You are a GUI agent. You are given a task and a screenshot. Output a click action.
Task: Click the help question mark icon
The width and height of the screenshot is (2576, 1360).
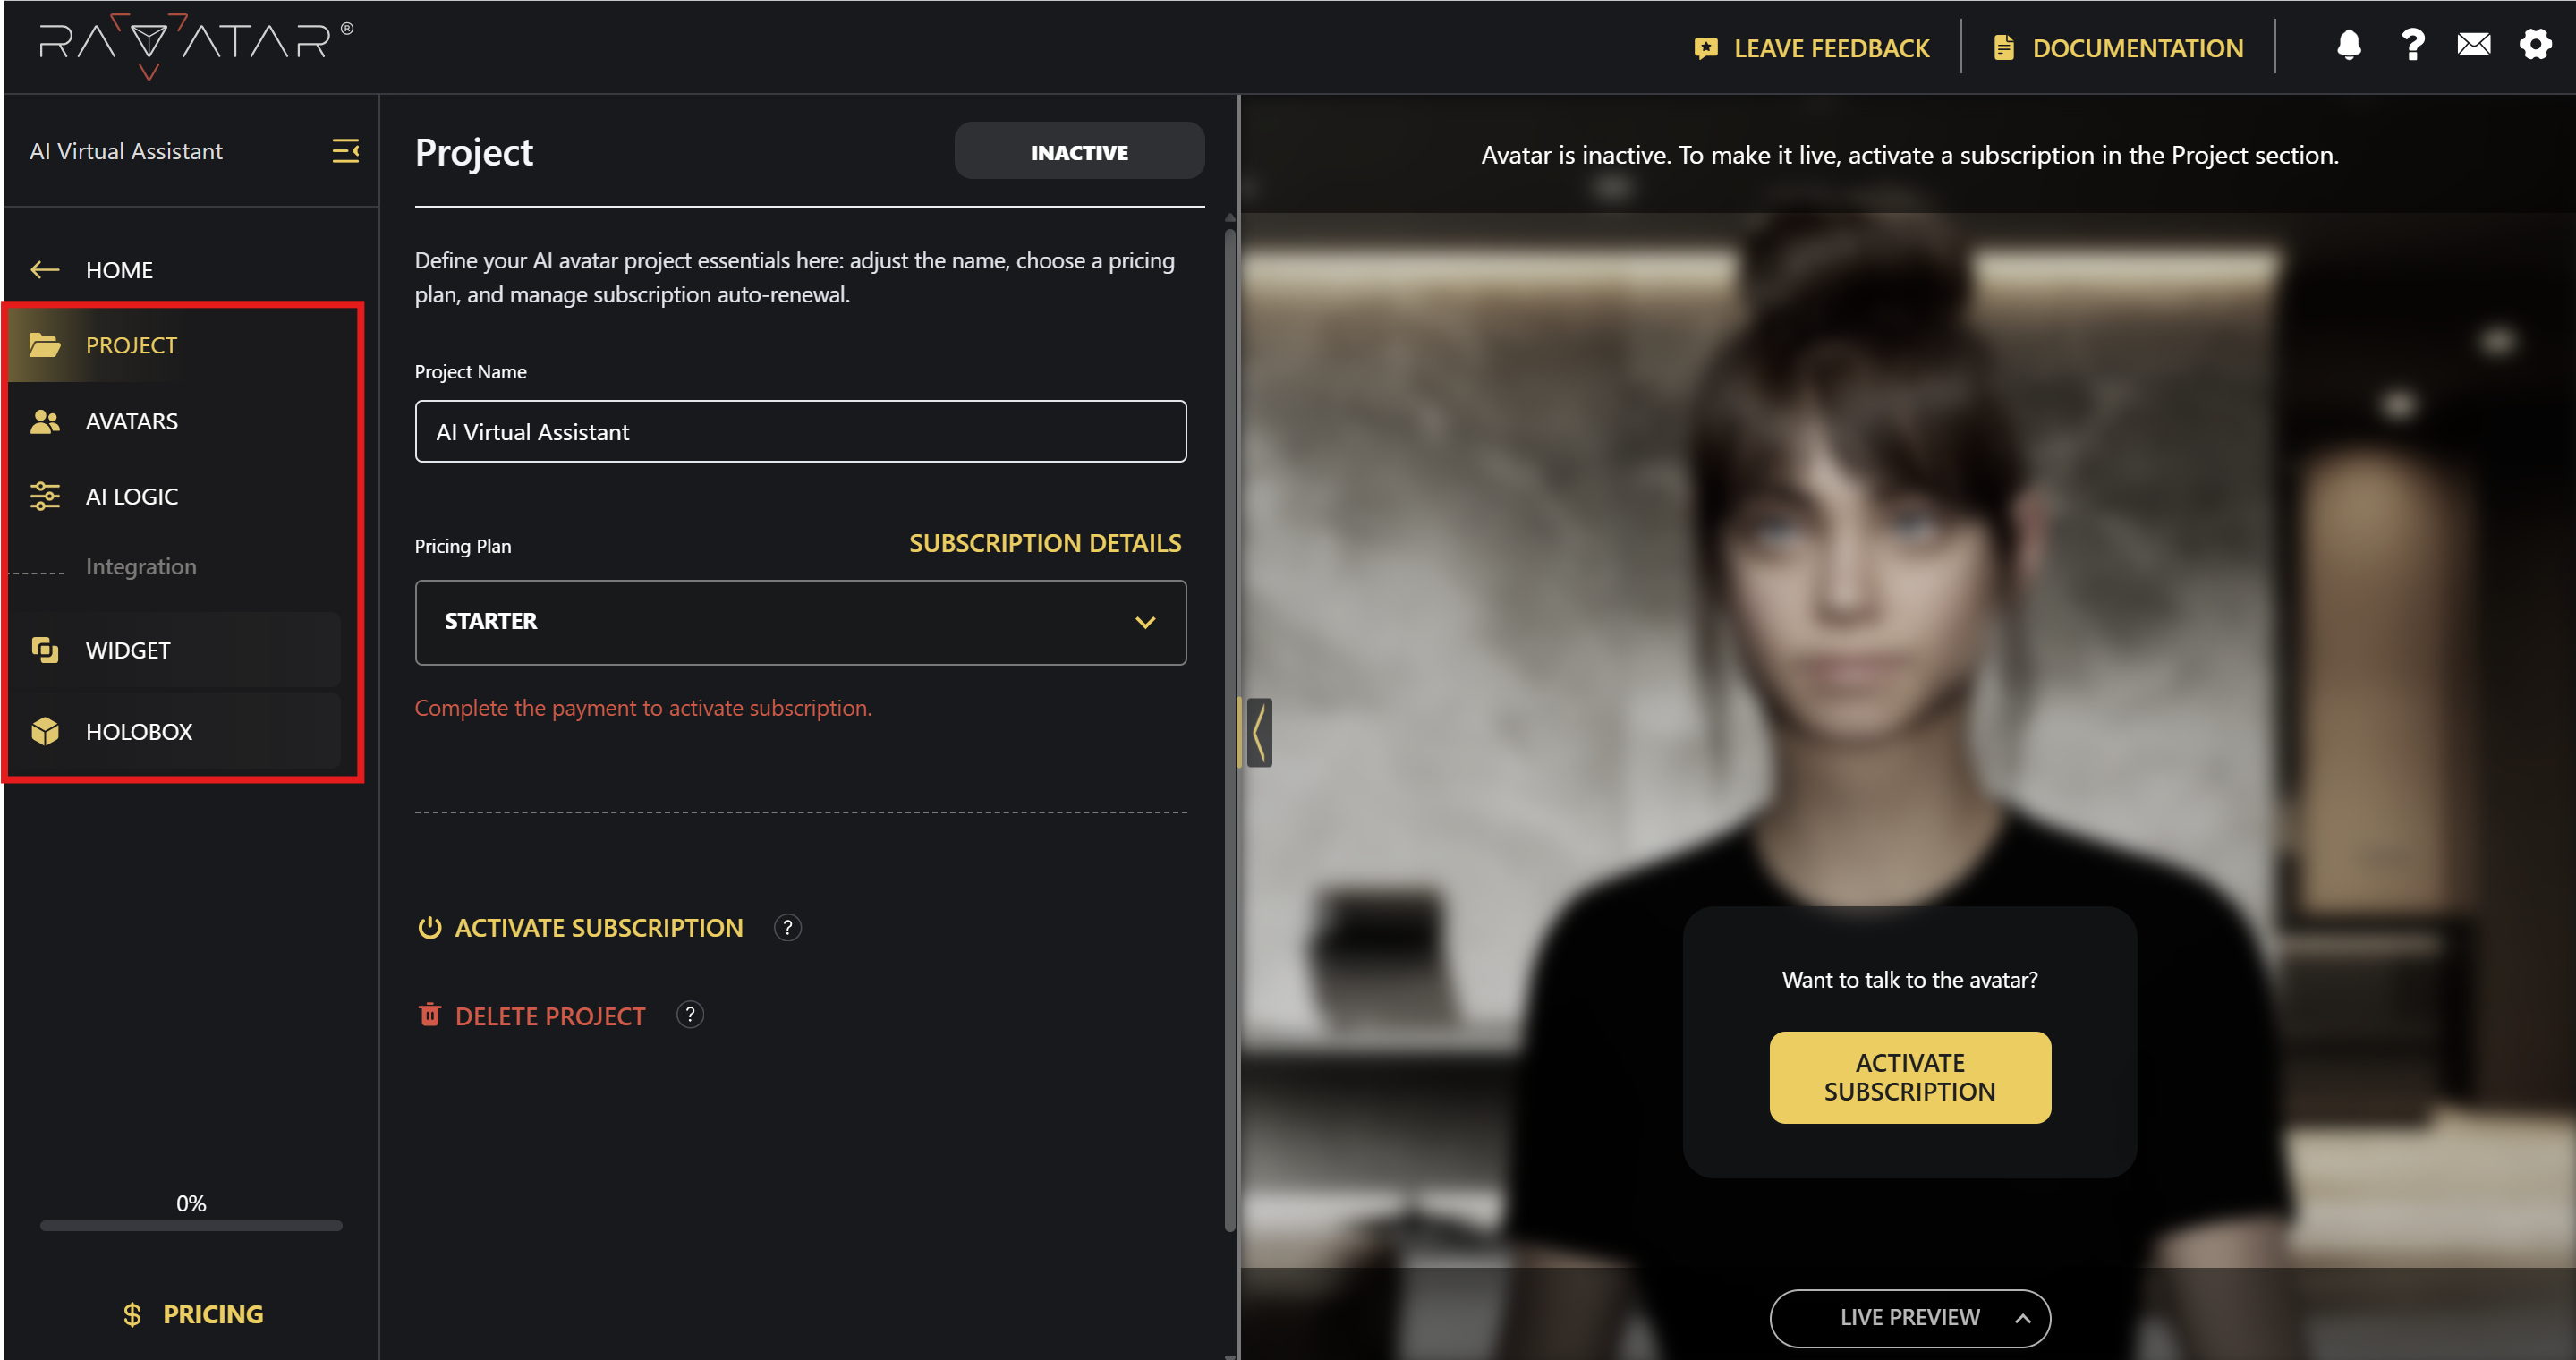click(2412, 45)
